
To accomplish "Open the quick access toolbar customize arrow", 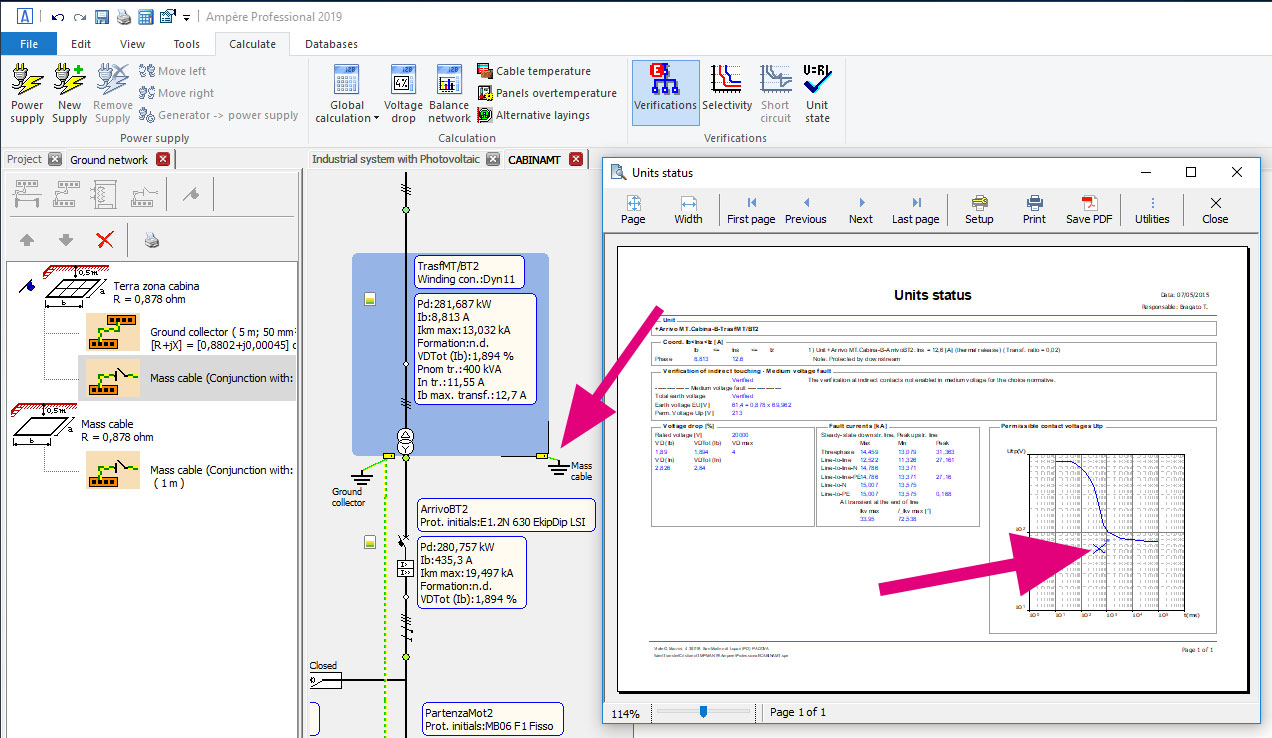I will pyautogui.click(x=186, y=17).
